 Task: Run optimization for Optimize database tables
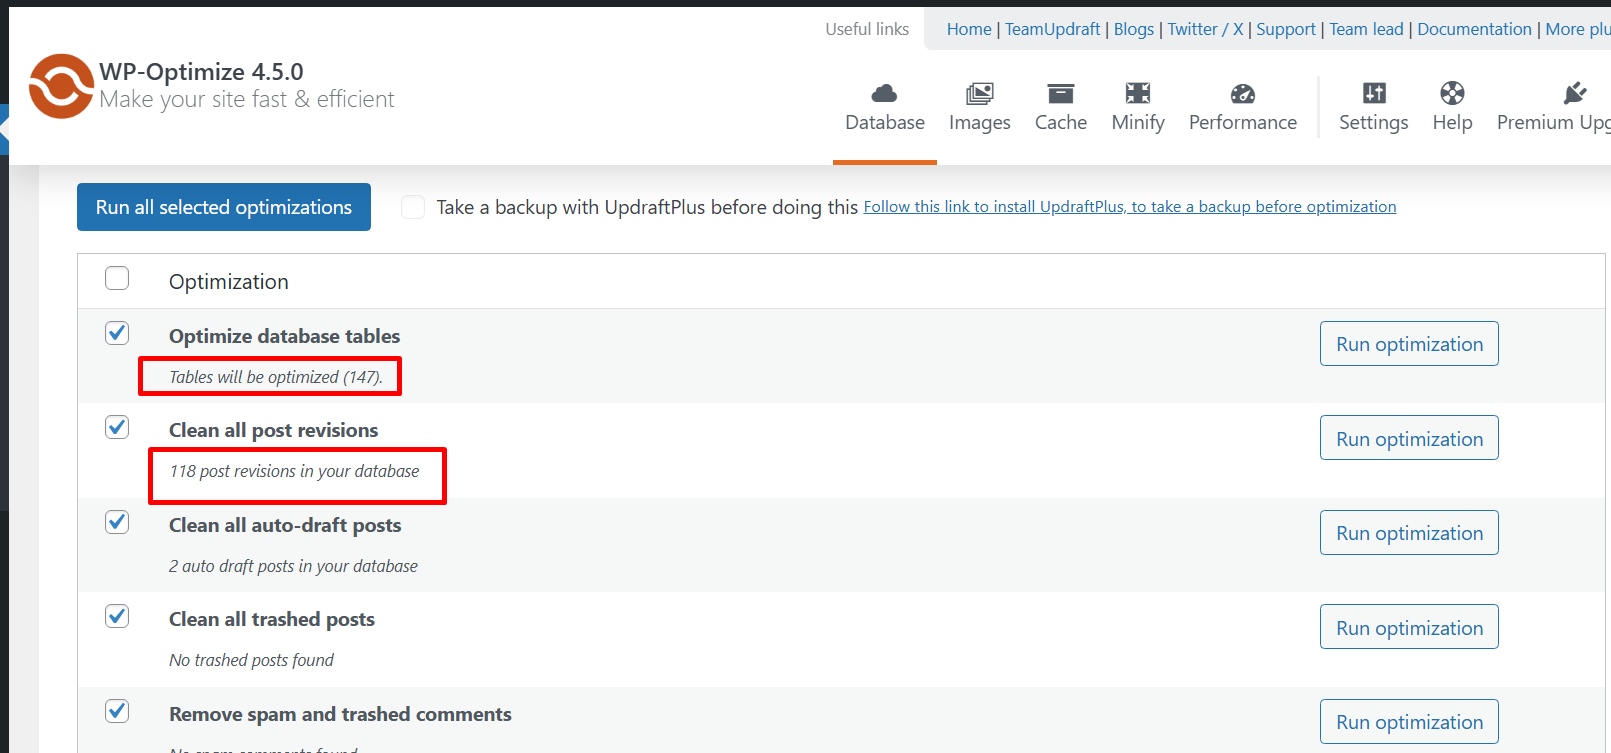tap(1409, 344)
